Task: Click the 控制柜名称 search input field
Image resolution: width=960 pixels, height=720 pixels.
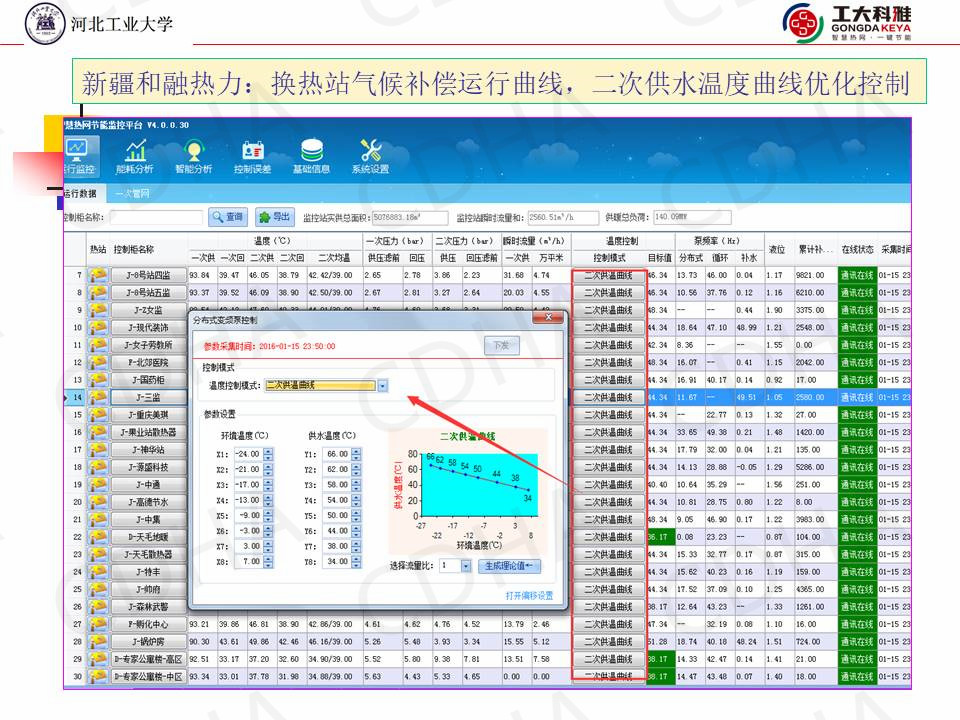Action: pos(155,217)
